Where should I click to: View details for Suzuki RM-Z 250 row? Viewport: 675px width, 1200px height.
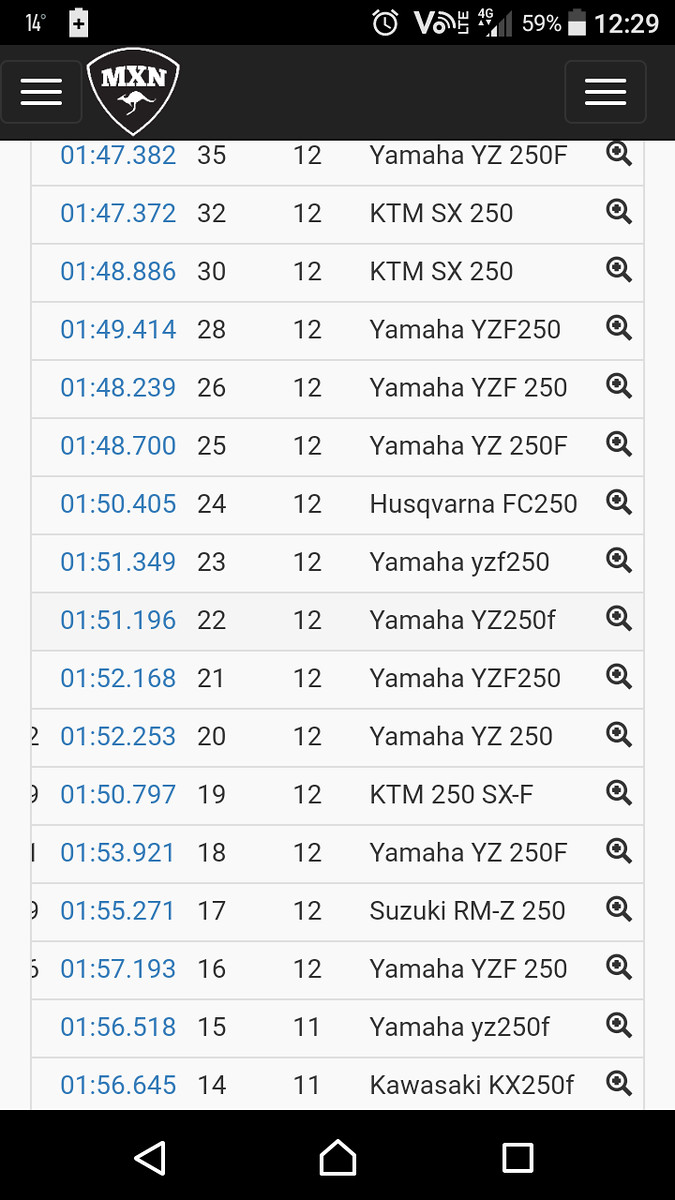[619, 909]
